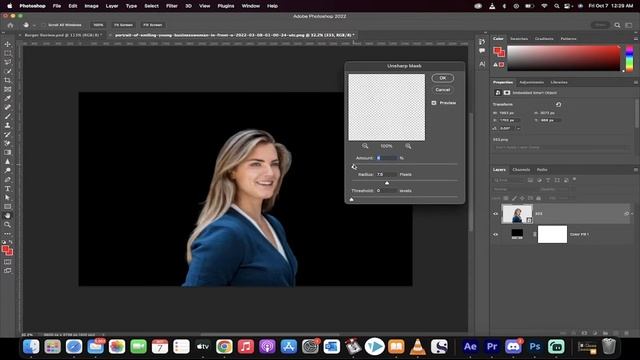Open the layer comp dropdown in Properties

562,147
